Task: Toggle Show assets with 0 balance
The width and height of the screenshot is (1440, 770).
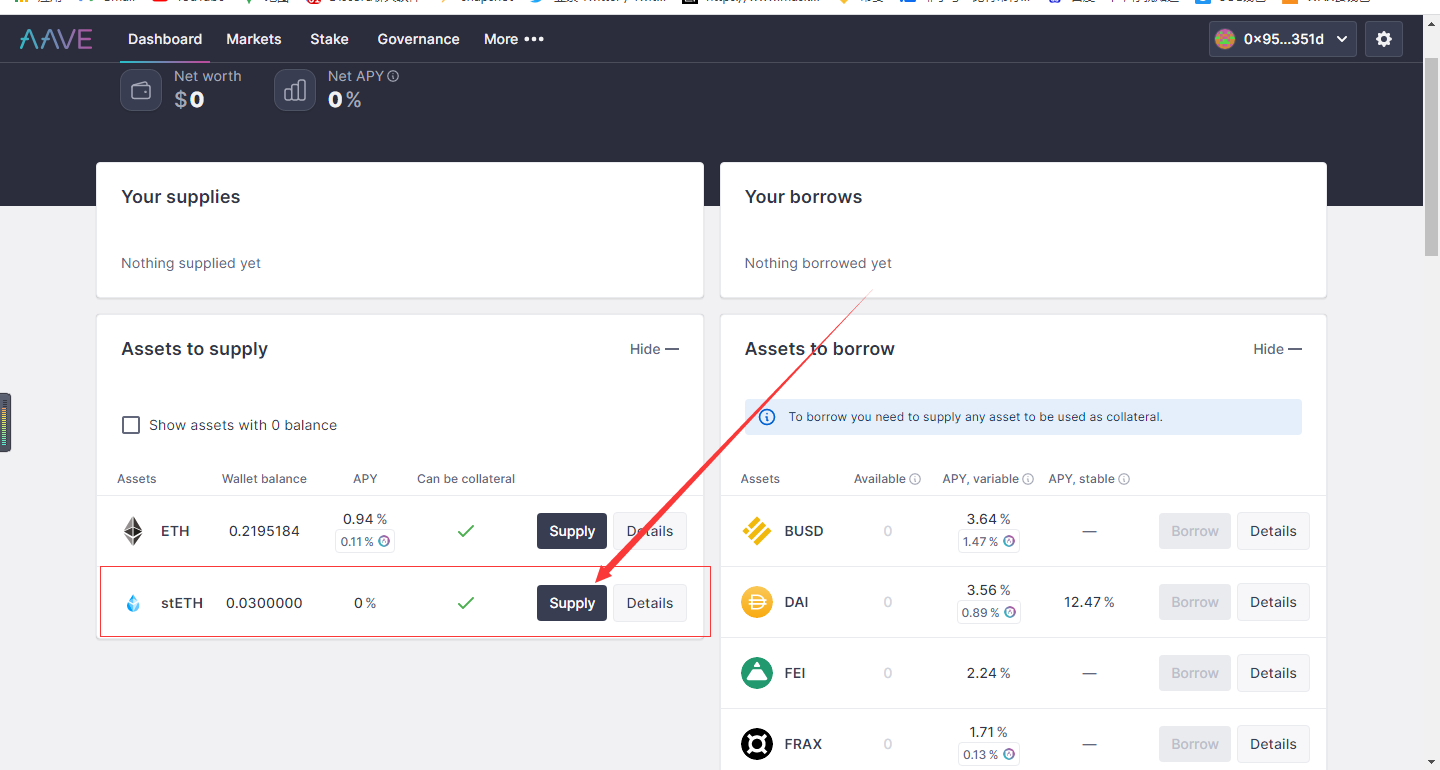Action: point(131,425)
